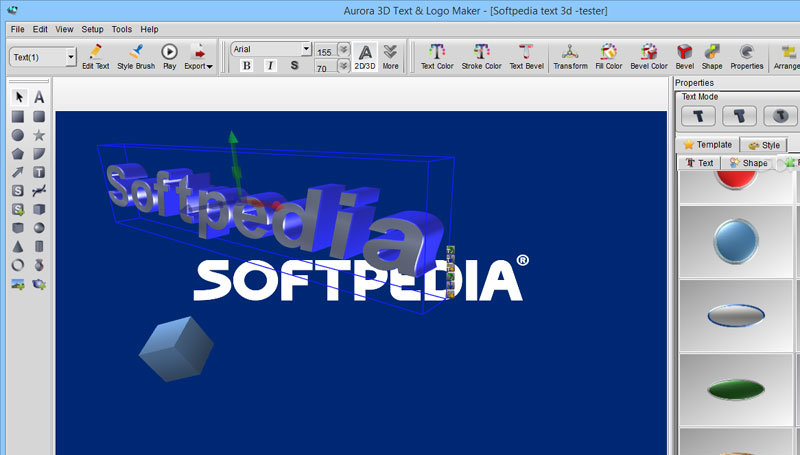Screen dimensions: 800x455
Task: Select the star shape tool
Action: pyautogui.click(x=39, y=135)
